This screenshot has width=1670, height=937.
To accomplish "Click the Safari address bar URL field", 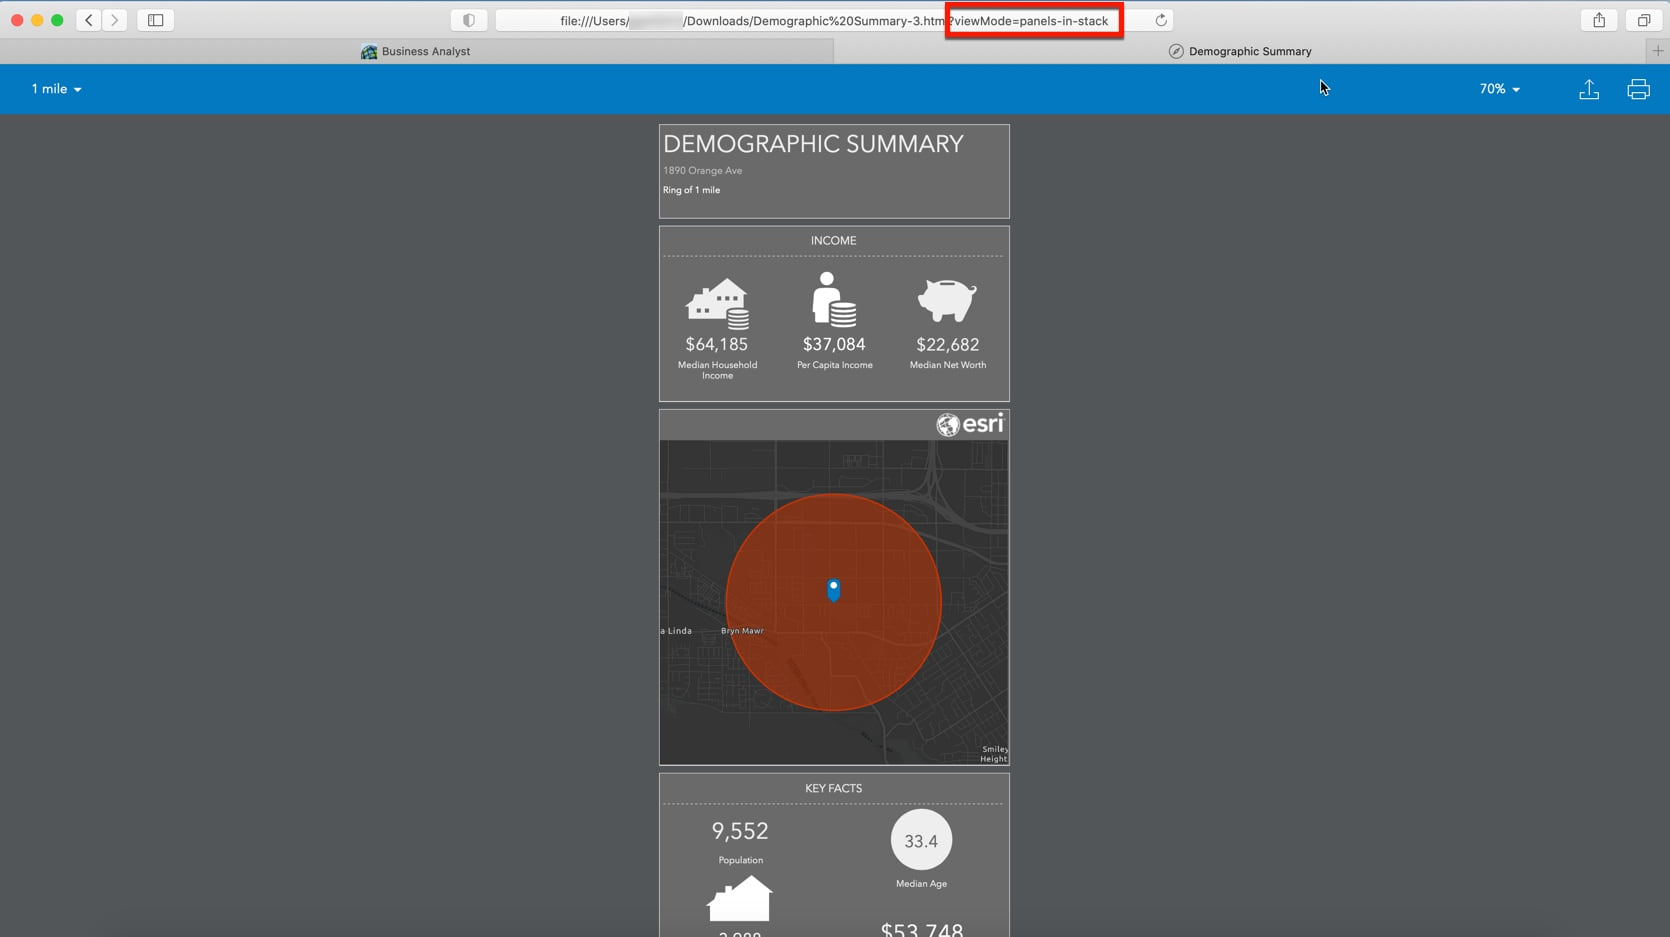I will (x=834, y=20).
